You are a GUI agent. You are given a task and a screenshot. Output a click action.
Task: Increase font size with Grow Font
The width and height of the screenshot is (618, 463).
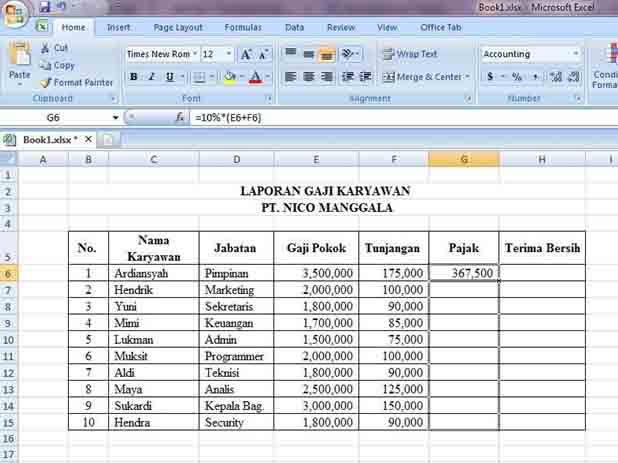pos(246,54)
